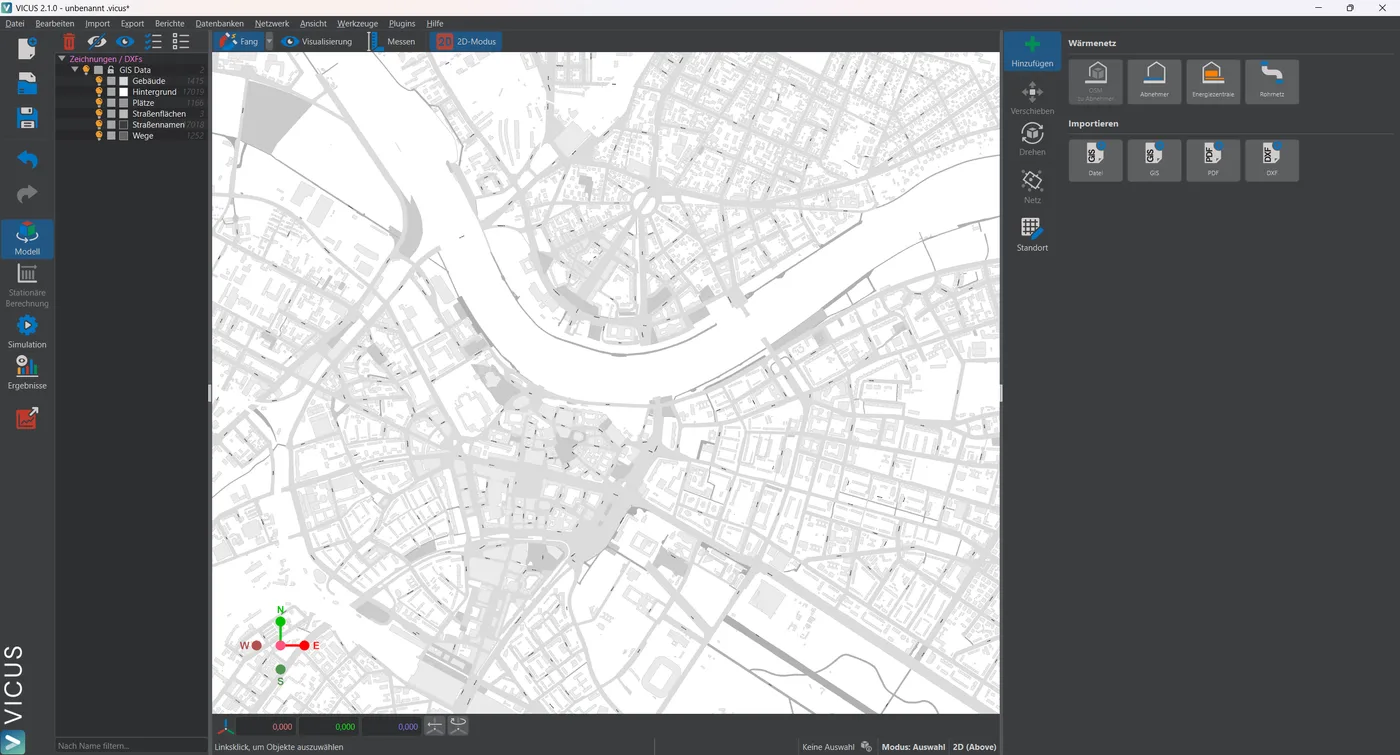Import a DXF drawing file
1400x755 pixels.
pos(1272,160)
